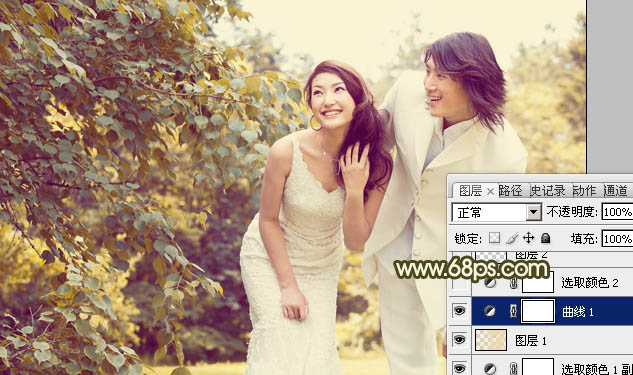Viewport: 633px width, 375px height.
Task: Select the 图层 1 layer name
Action: pos(531,341)
